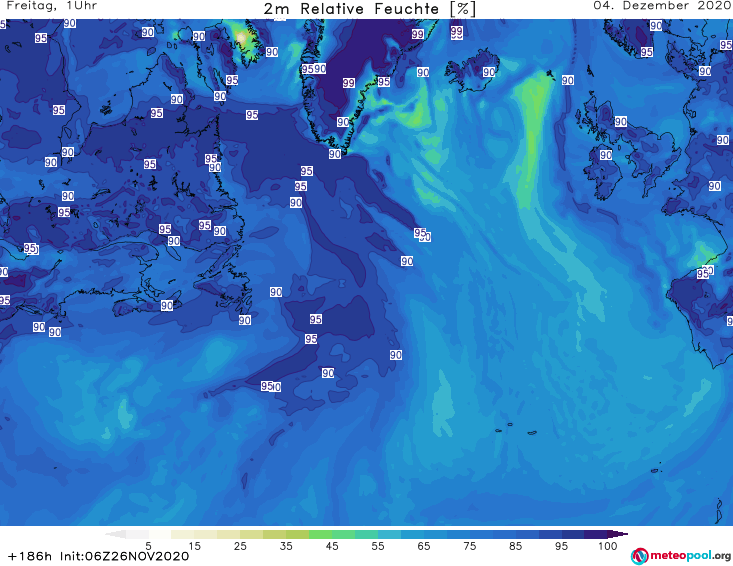Click the "35" label on the color scale

pos(286,546)
